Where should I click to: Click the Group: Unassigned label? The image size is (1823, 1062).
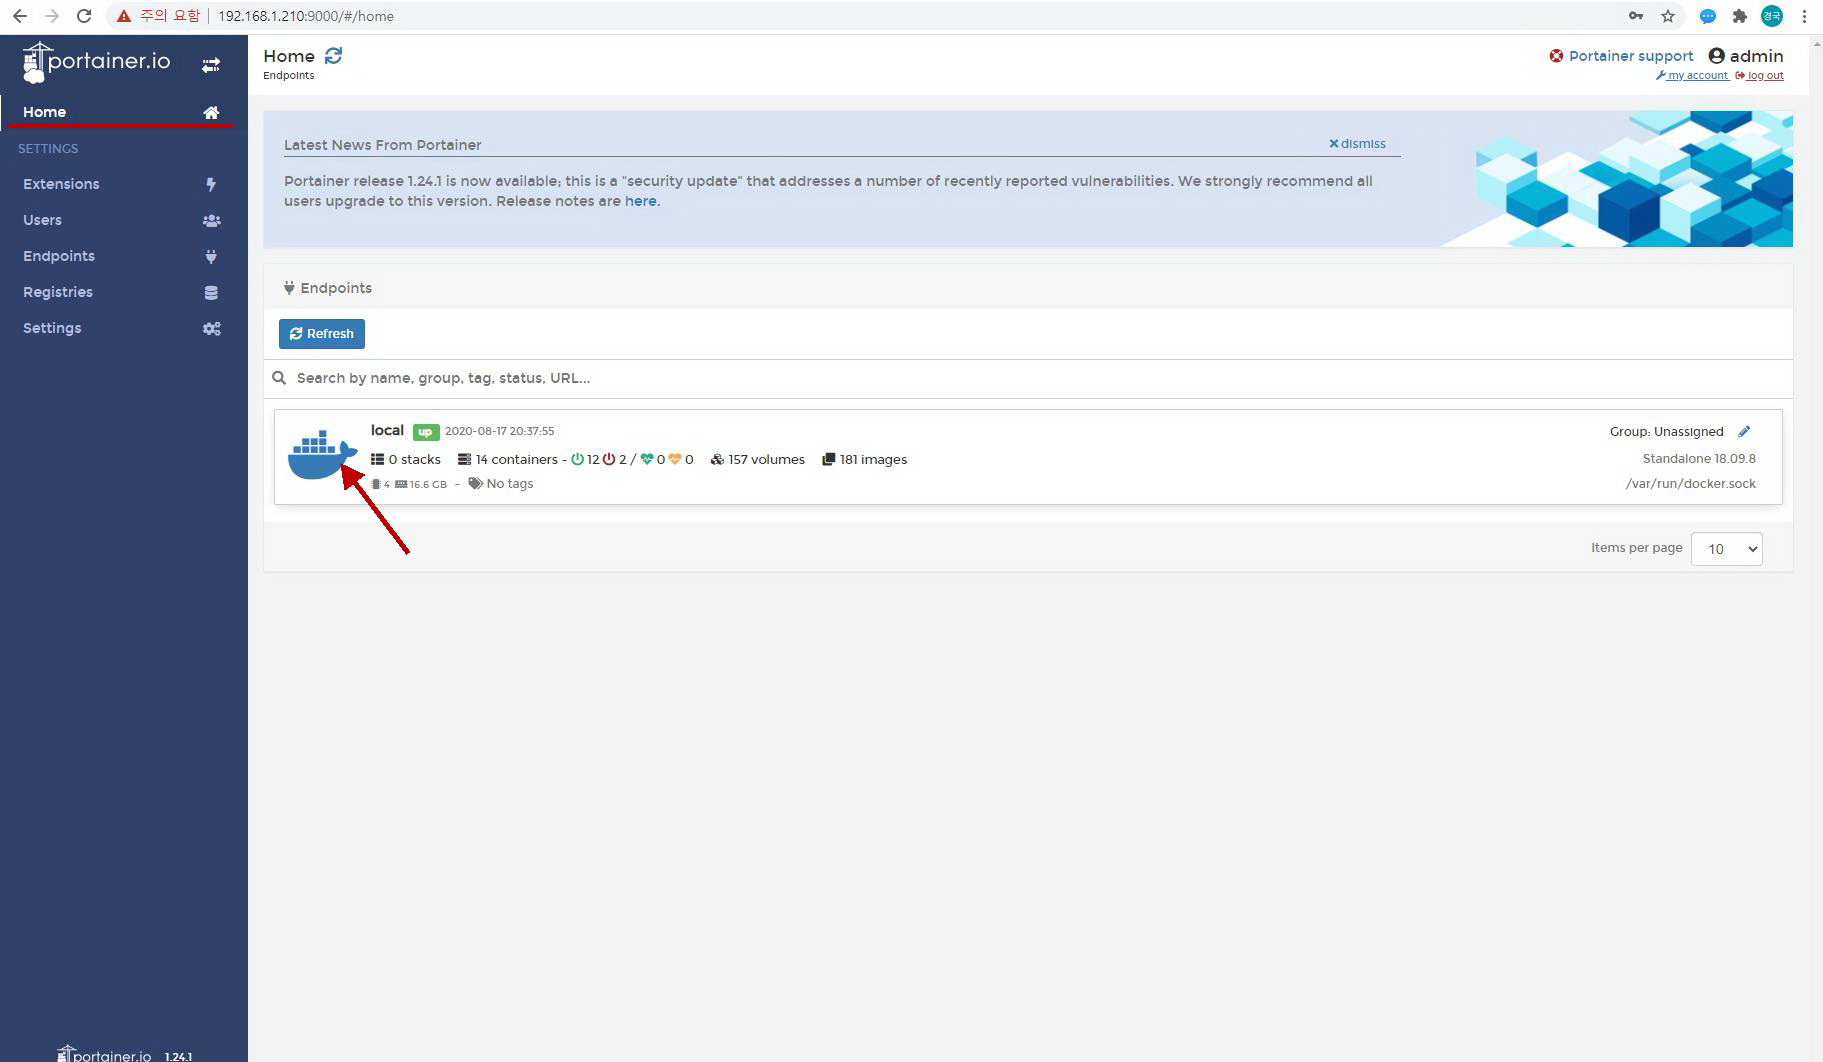coord(1666,432)
